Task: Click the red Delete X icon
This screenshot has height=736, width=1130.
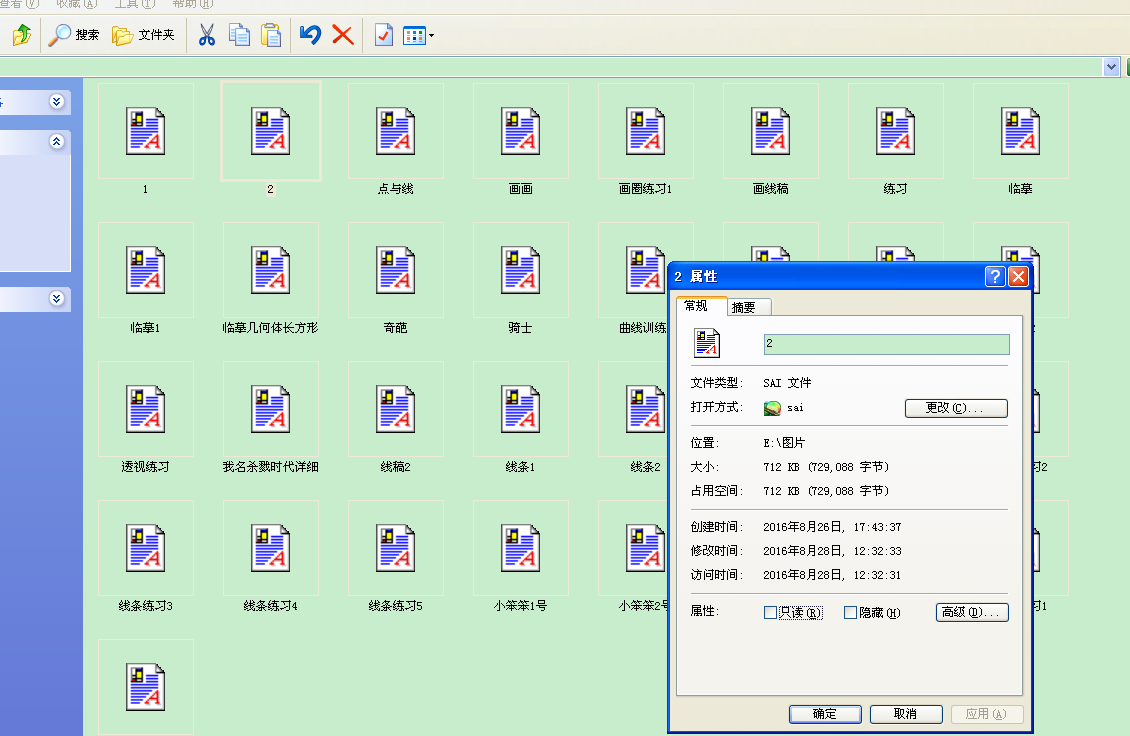Action: click(341, 35)
